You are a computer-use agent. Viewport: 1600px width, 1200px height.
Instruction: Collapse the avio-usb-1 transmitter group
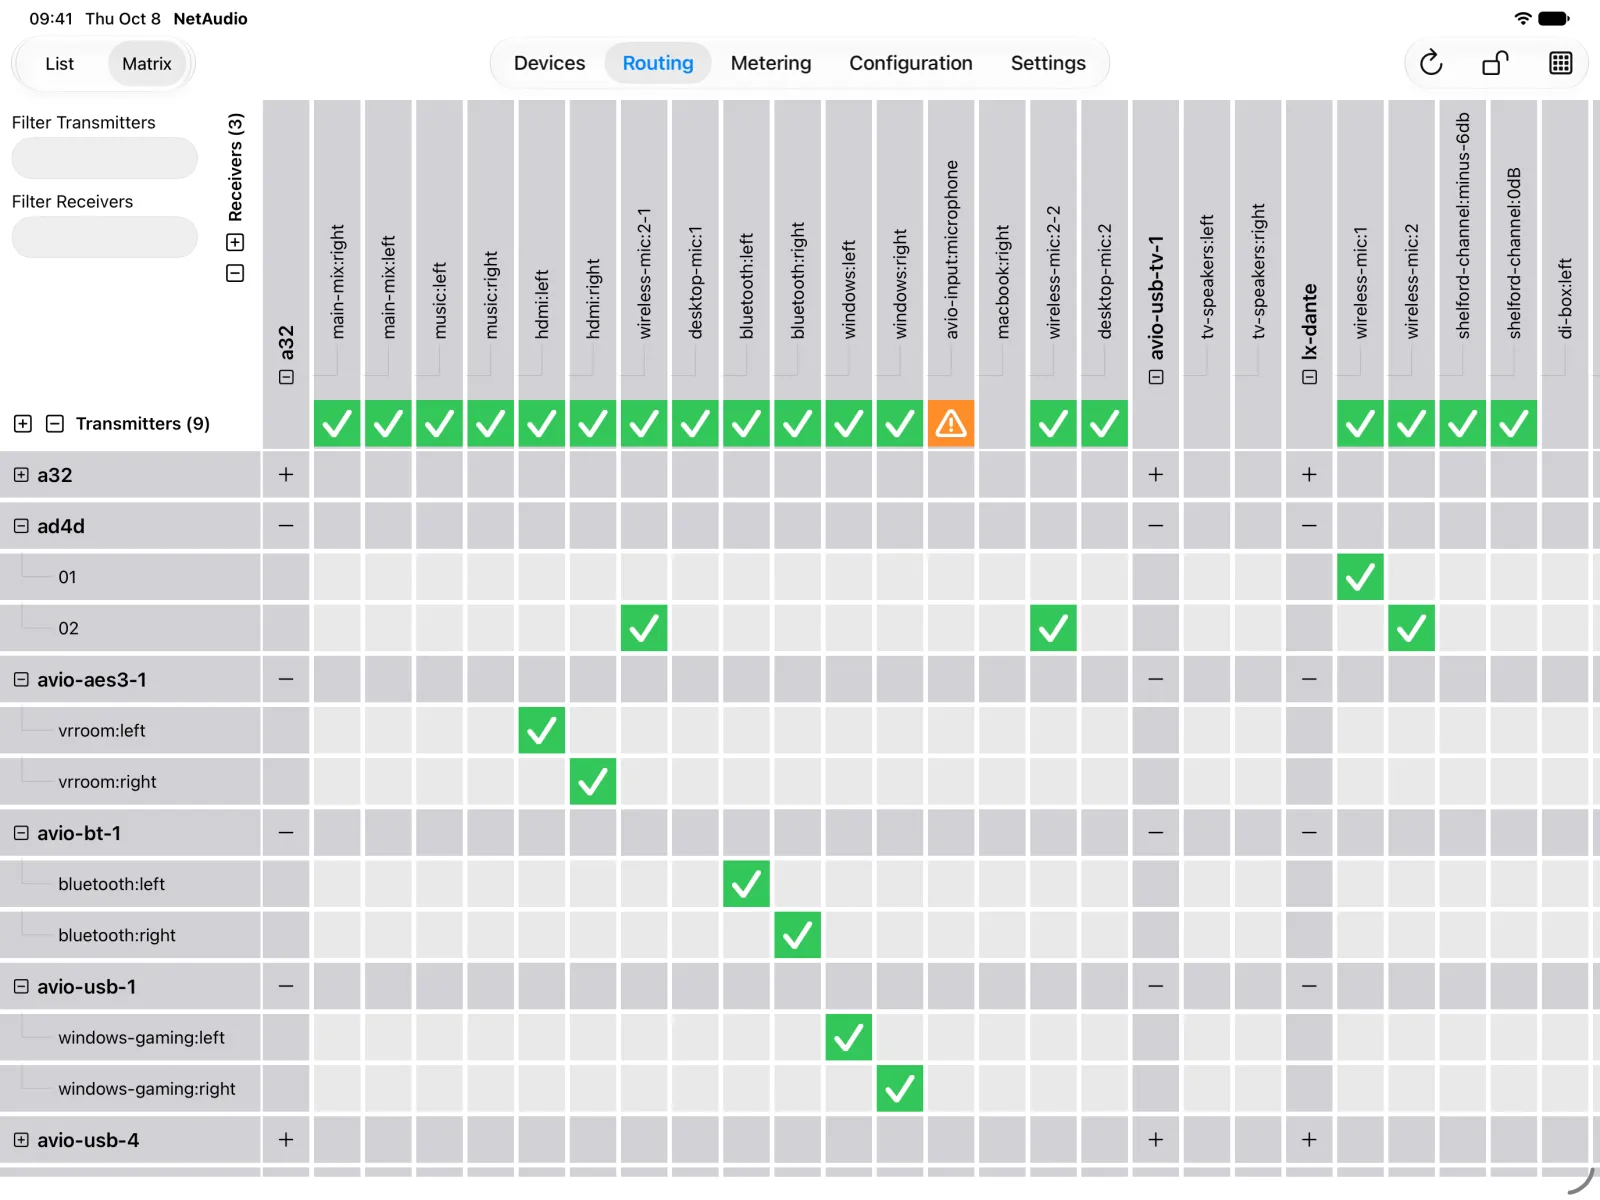[x=21, y=987]
